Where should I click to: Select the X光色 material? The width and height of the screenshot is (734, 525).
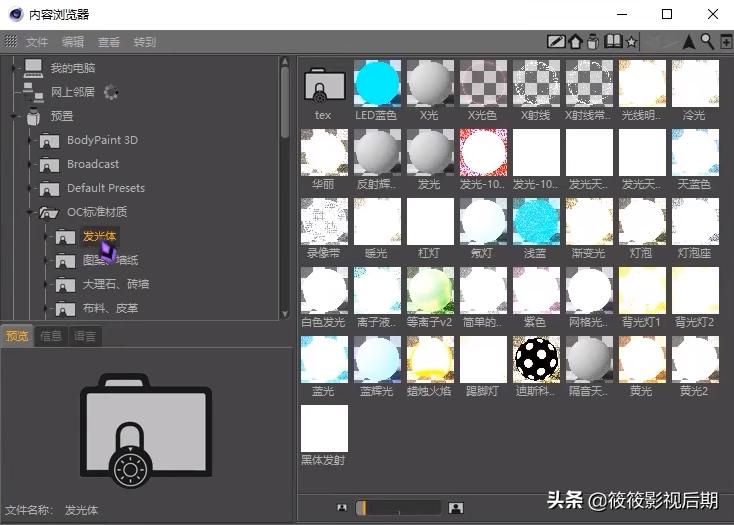tap(483, 83)
